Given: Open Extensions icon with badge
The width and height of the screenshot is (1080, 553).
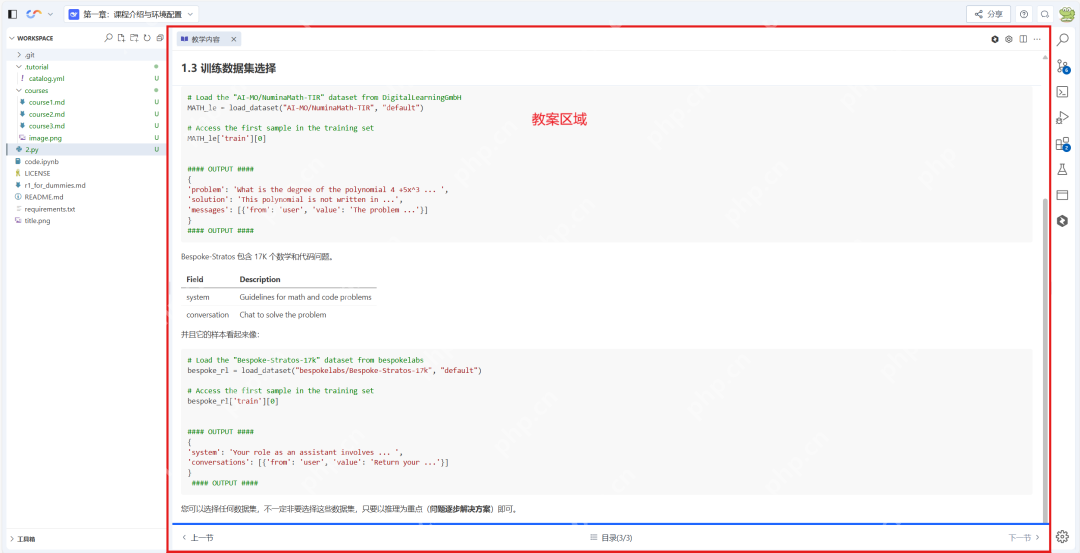Looking at the screenshot, I should 1063,144.
